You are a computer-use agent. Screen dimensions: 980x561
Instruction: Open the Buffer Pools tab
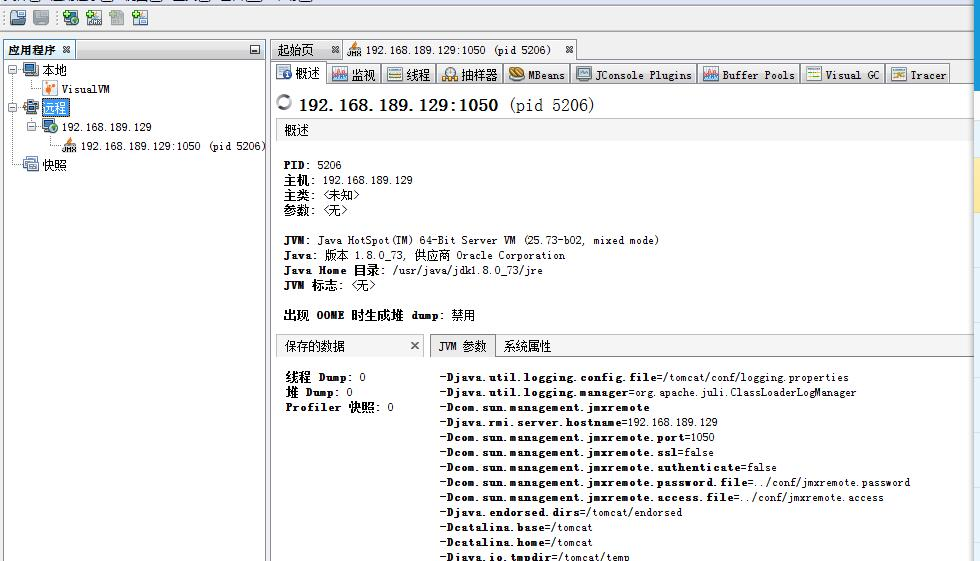749,75
